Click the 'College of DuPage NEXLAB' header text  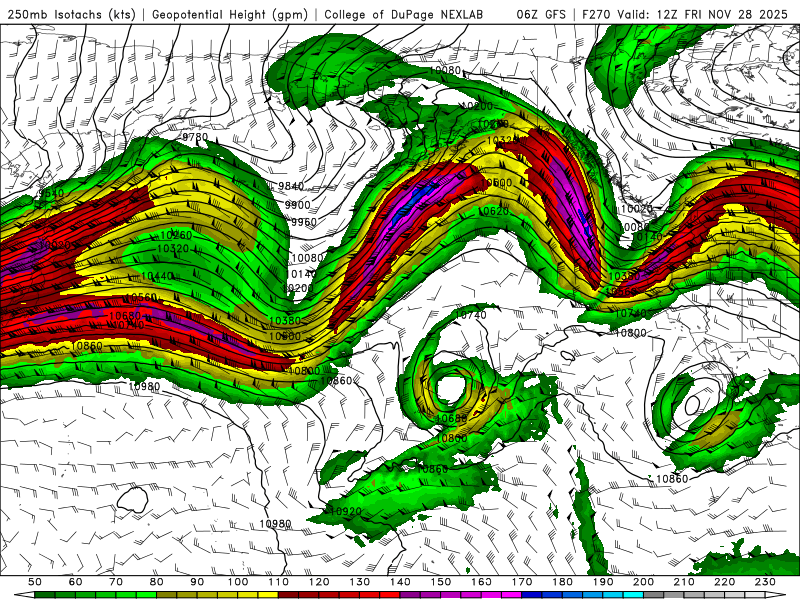point(404,14)
